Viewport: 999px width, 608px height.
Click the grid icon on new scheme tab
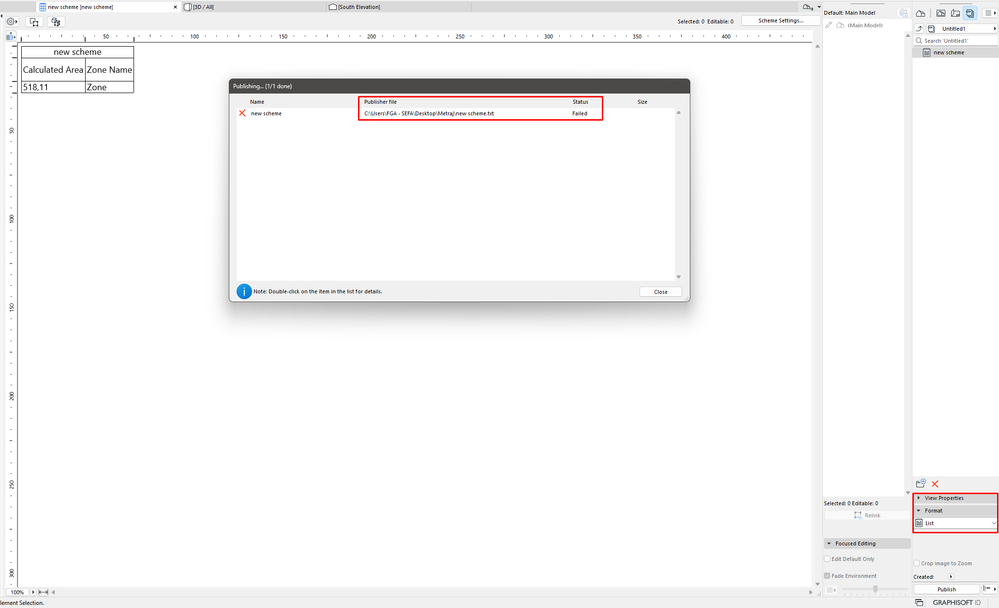(x=43, y=7)
